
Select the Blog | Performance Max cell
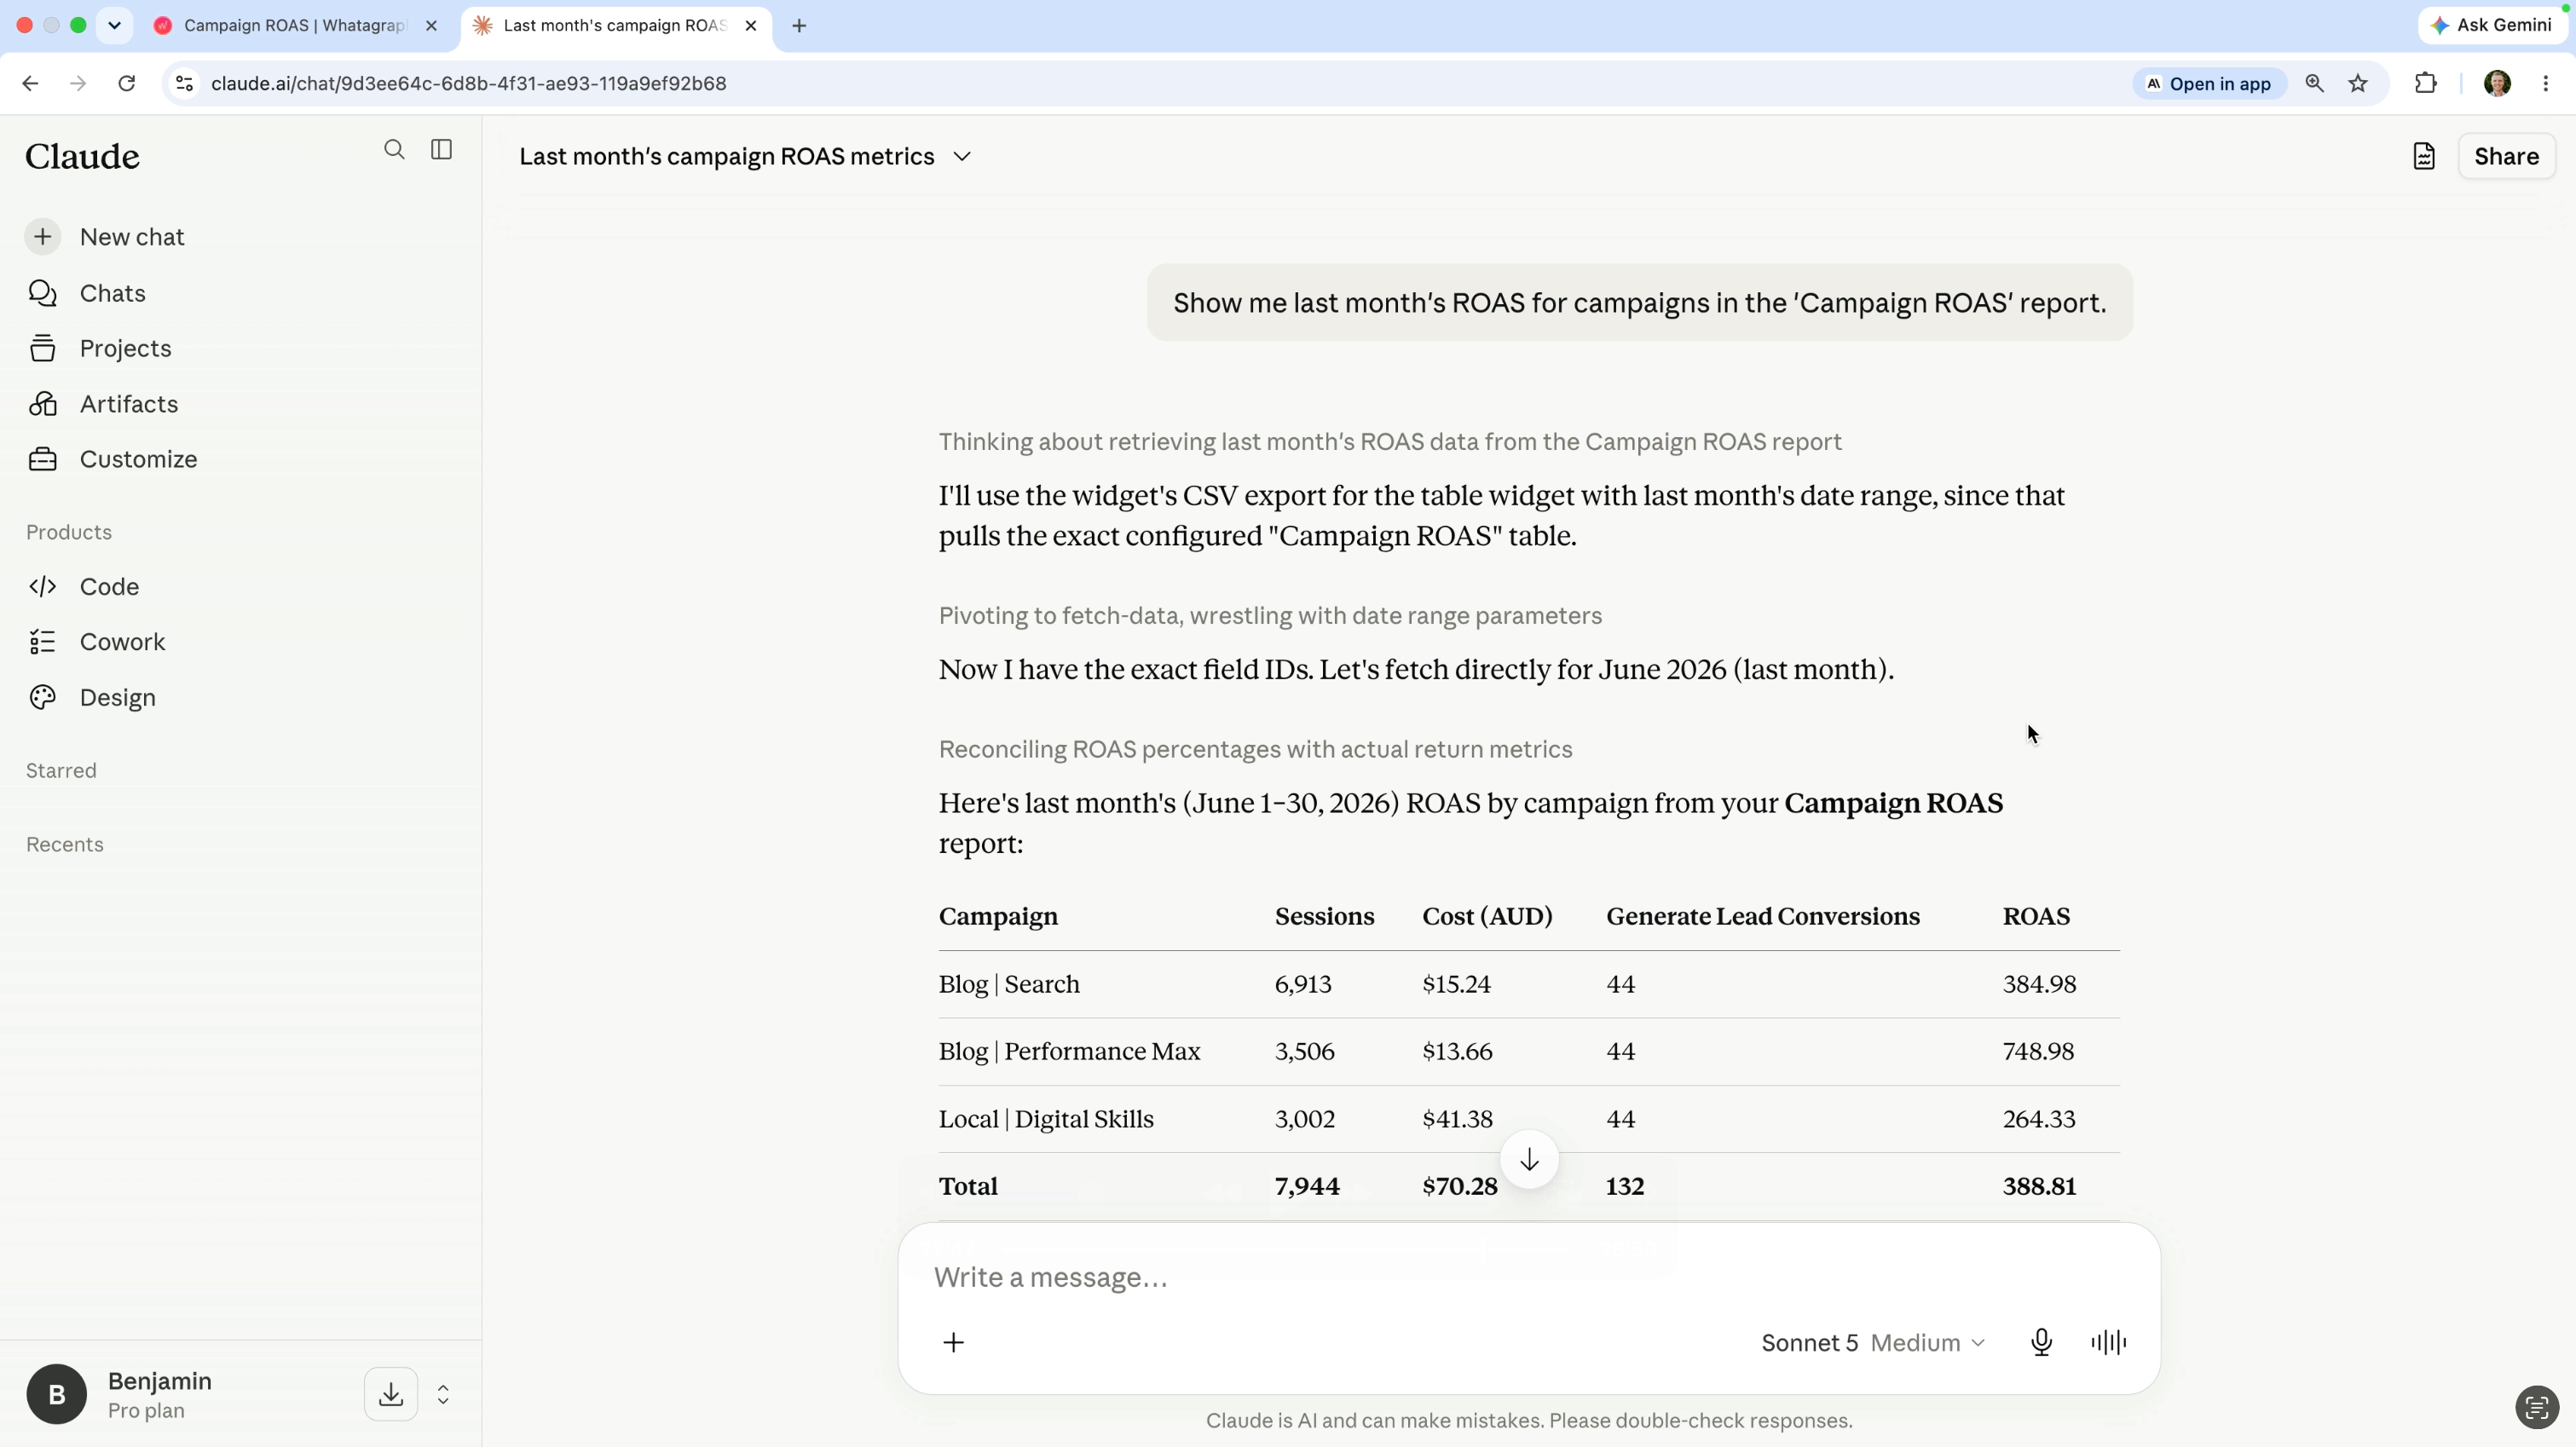(x=1069, y=1052)
